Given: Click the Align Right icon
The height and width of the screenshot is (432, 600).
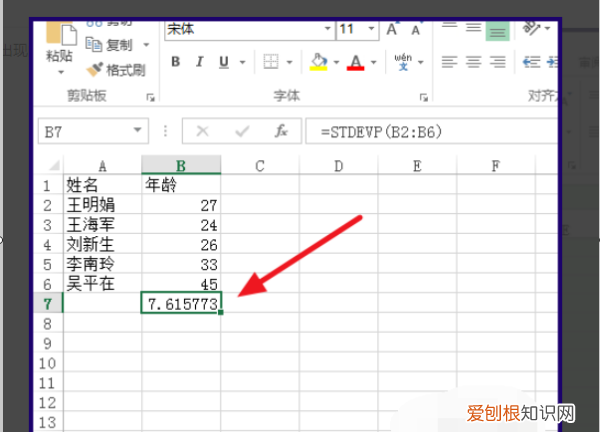Looking at the screenshot, I should [497, 62].
